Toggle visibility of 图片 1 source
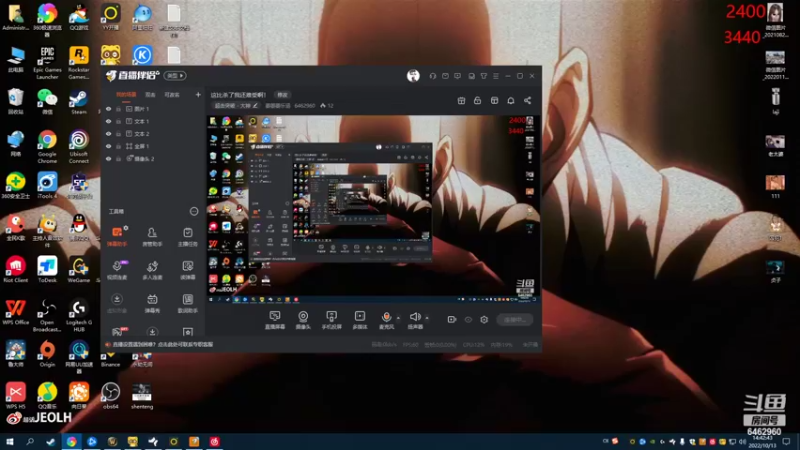Image resolution: width=800 pixels, height=450 pixels. (x=108, y=109)
